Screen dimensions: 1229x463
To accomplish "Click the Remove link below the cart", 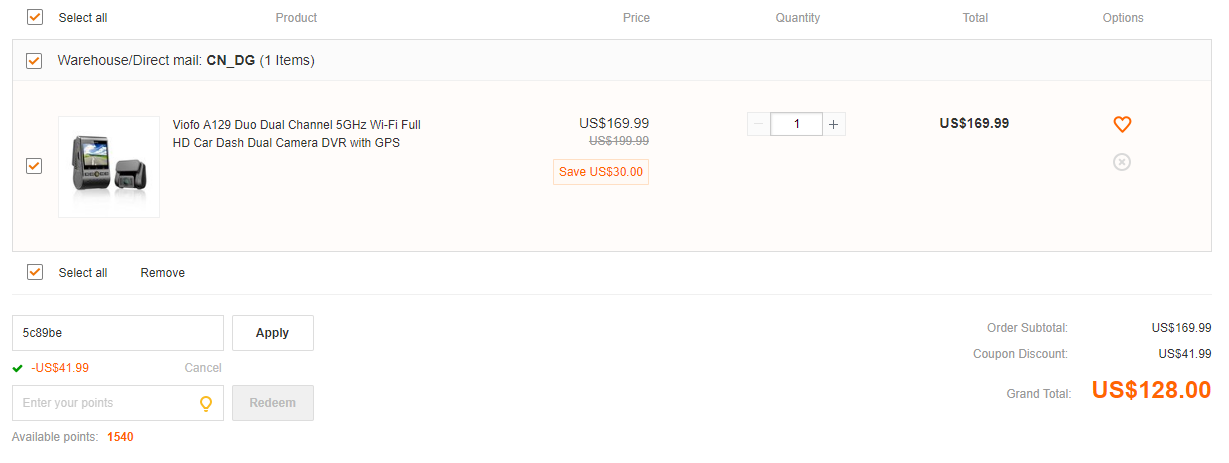I will click(x=162, y=273).
